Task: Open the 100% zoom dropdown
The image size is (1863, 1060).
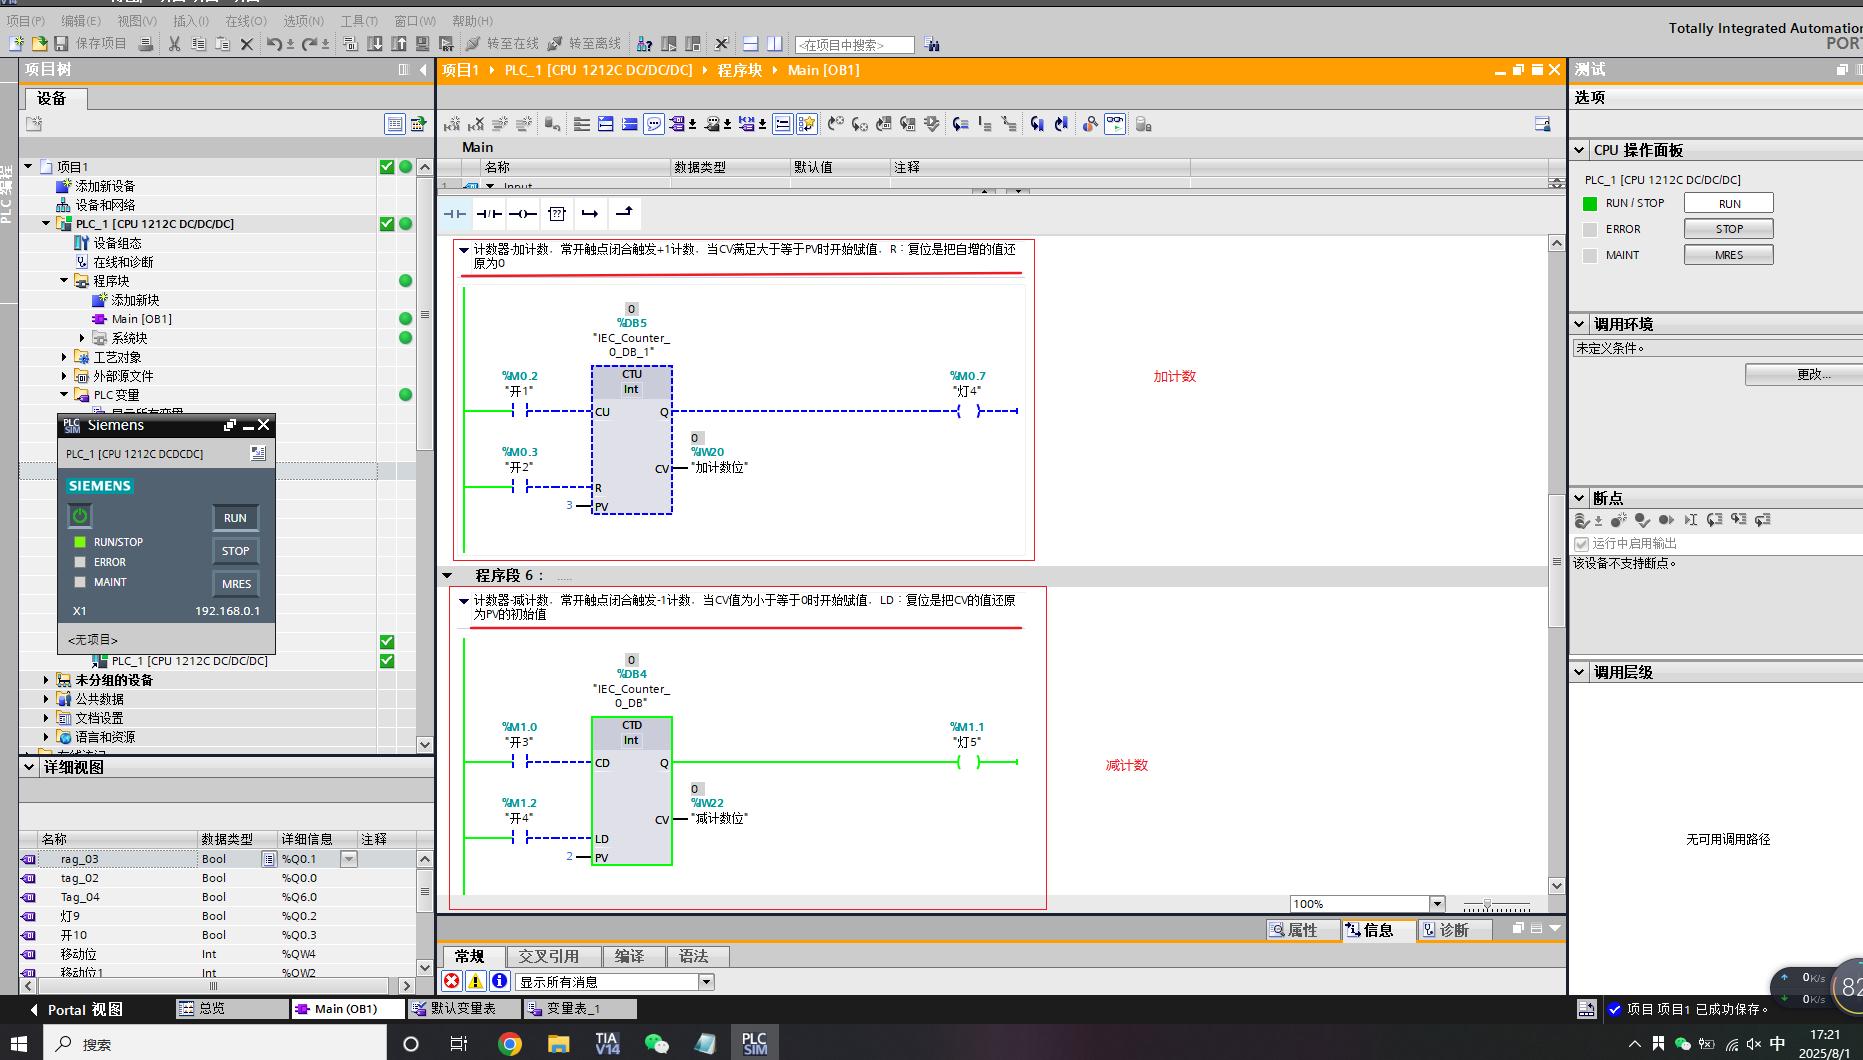Action: [x=1437, y=904]
